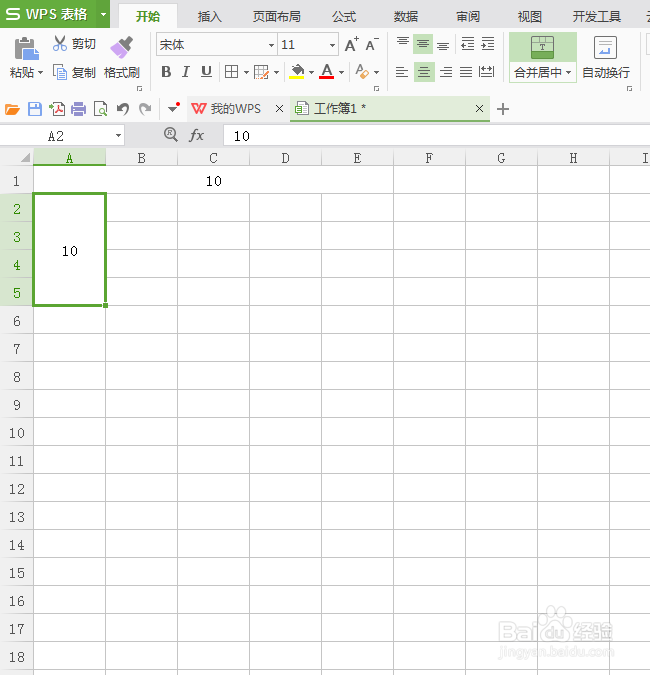
Task: Expand font color dropdown arrow
Action: coord(341,72)
